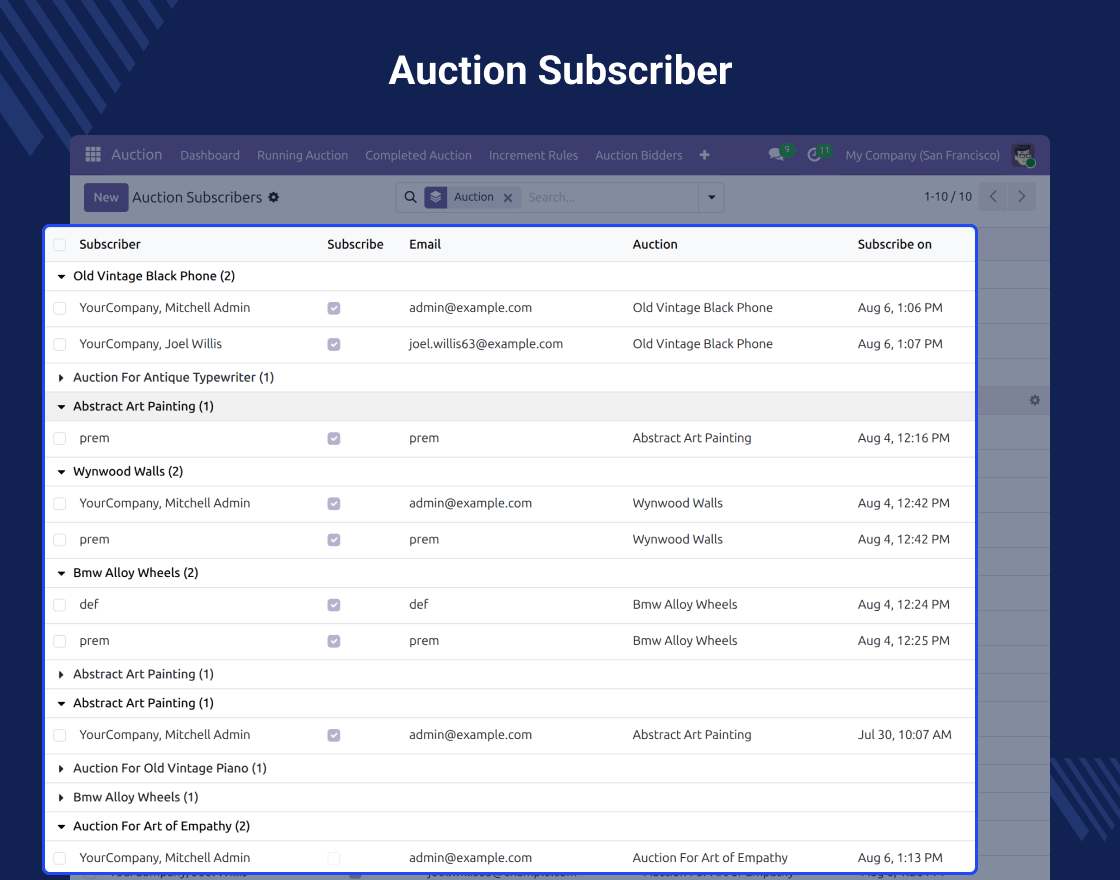Open the gear icon beside Auction Subscribers
This screenshot has height=880, width=1120.
pyautogui.click(x=274, y=197)
